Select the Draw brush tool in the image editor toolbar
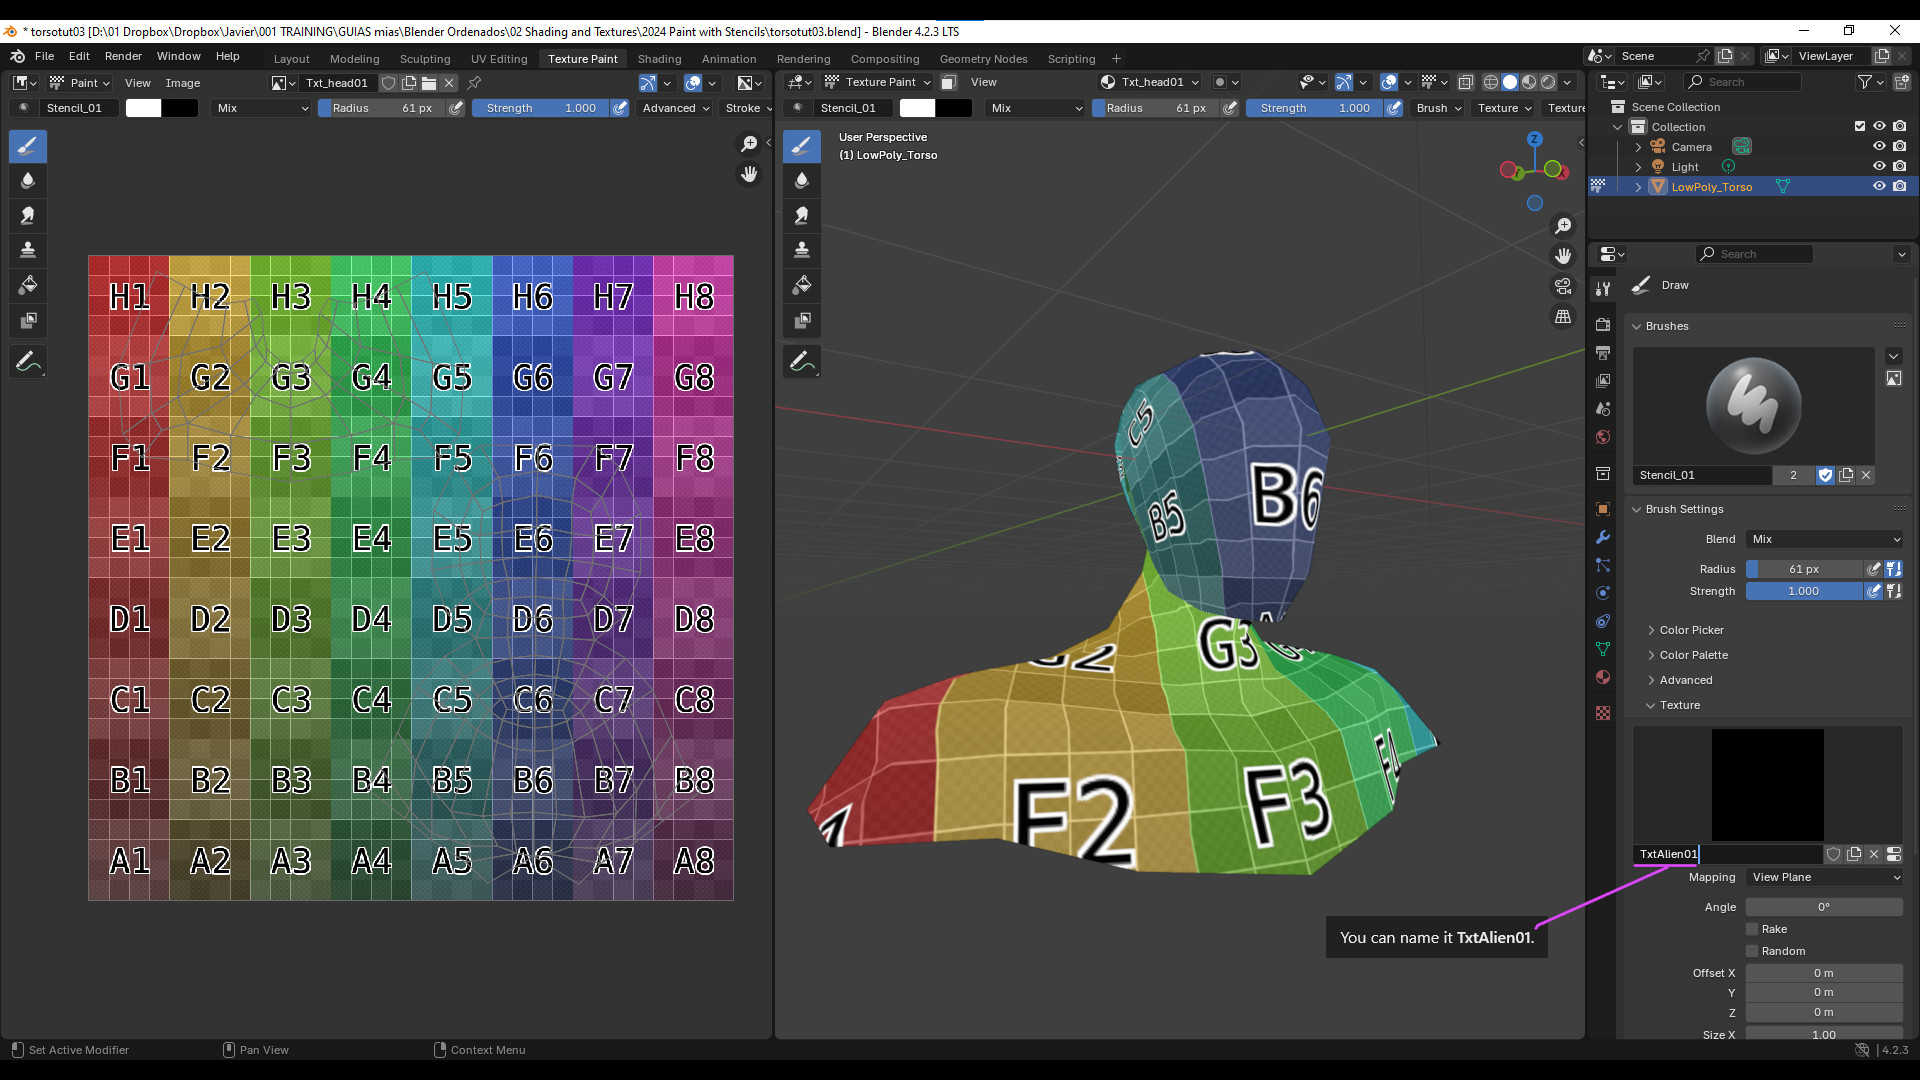The image size is (1920, 1080). (x=28, y=146)
